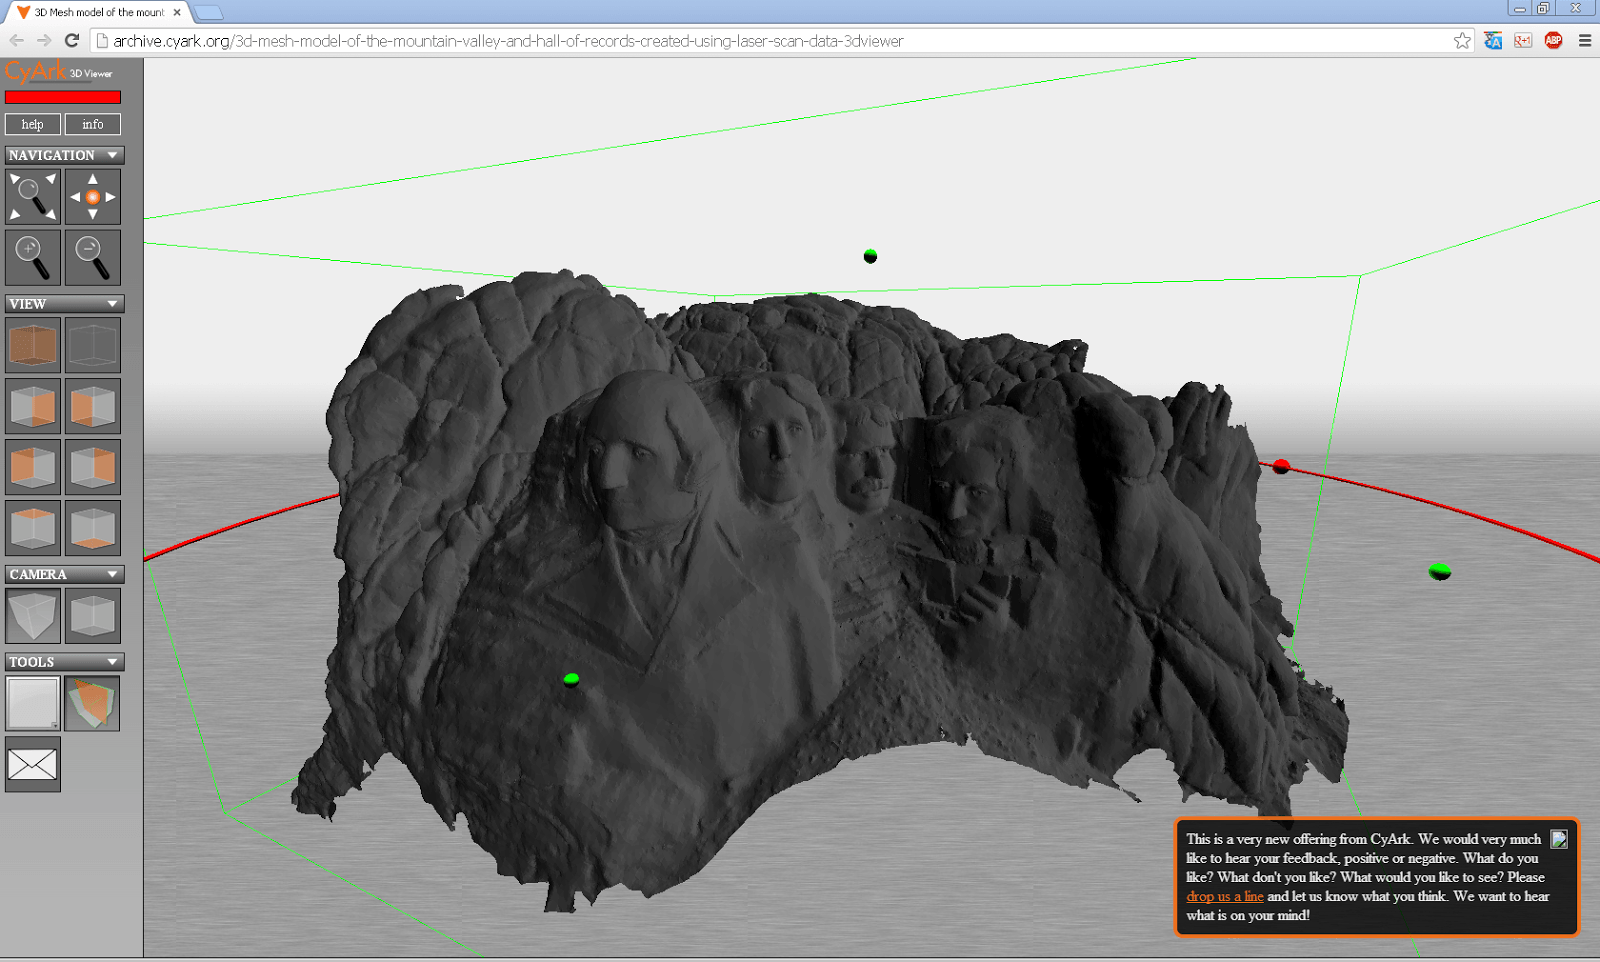Select the zoom extents magnifier tool
1600x962 pixels.
pyautogui.click(x=33, y=197)
